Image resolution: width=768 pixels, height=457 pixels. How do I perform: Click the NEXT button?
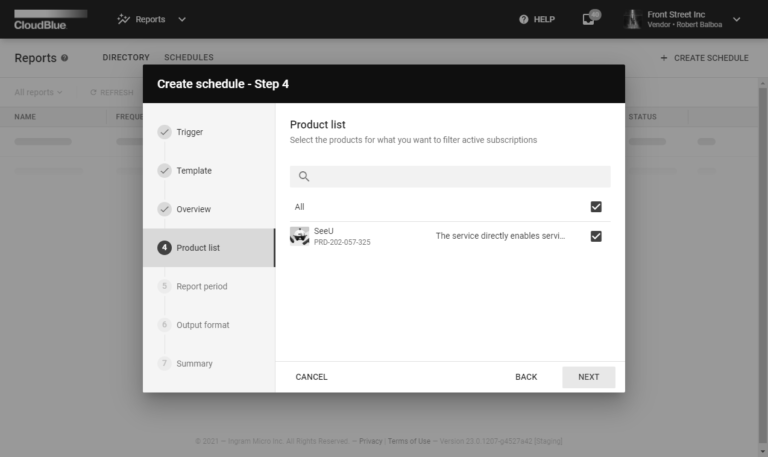[588, 377]
